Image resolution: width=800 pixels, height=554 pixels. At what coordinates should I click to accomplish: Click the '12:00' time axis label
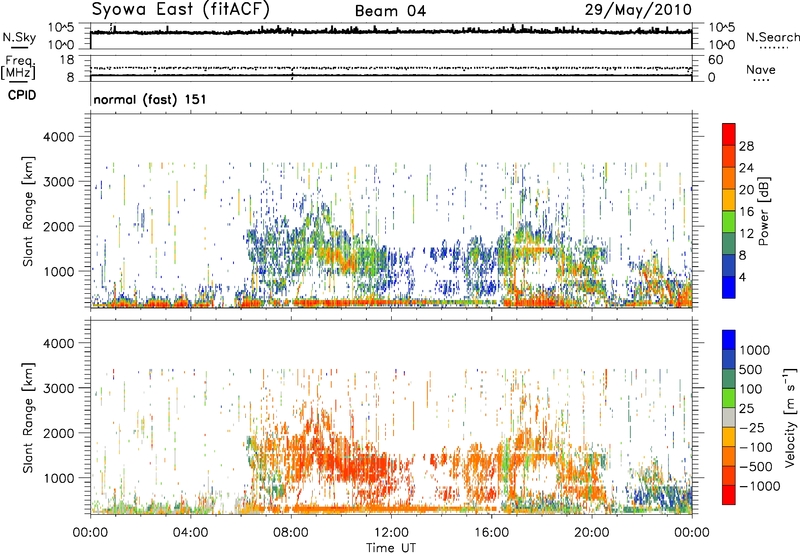pyautogui.click(x=391, y=533)
